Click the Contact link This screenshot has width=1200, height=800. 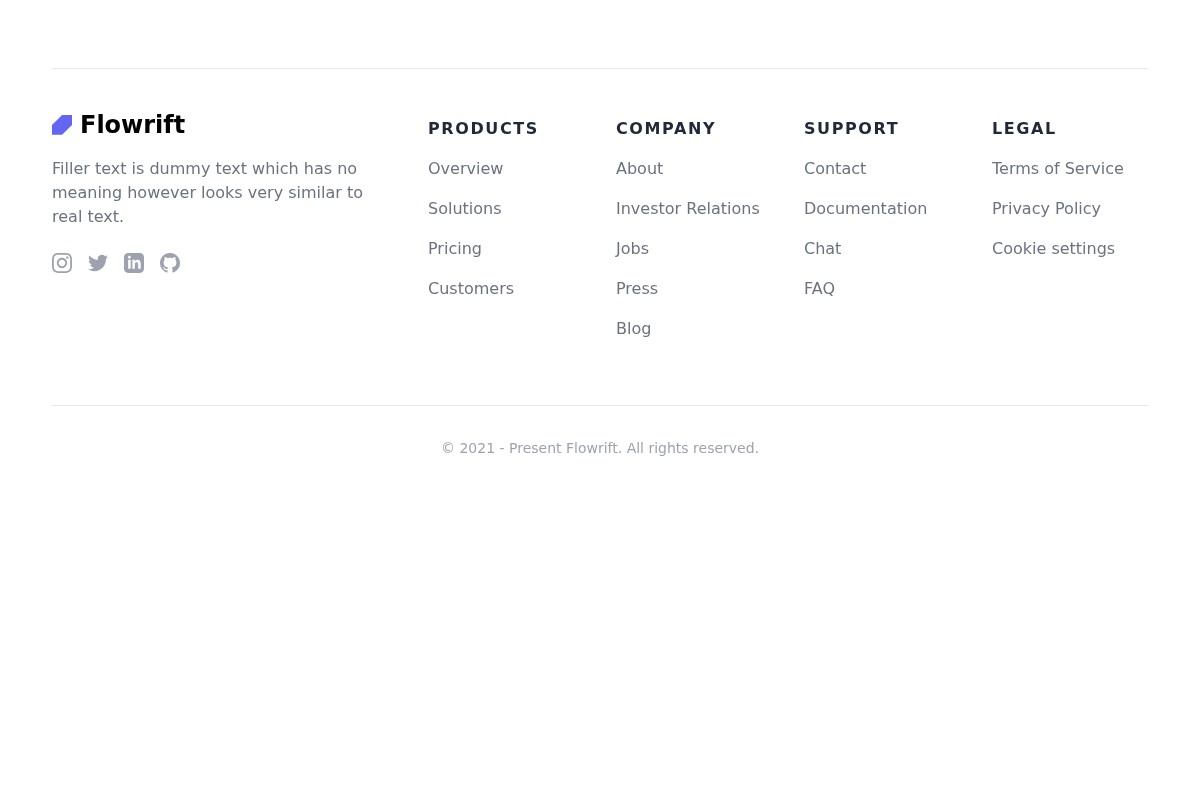tap(834, 168)
